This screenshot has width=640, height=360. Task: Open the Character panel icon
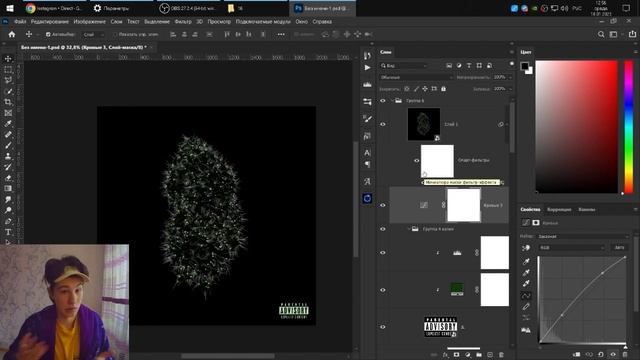pos(367,153)
